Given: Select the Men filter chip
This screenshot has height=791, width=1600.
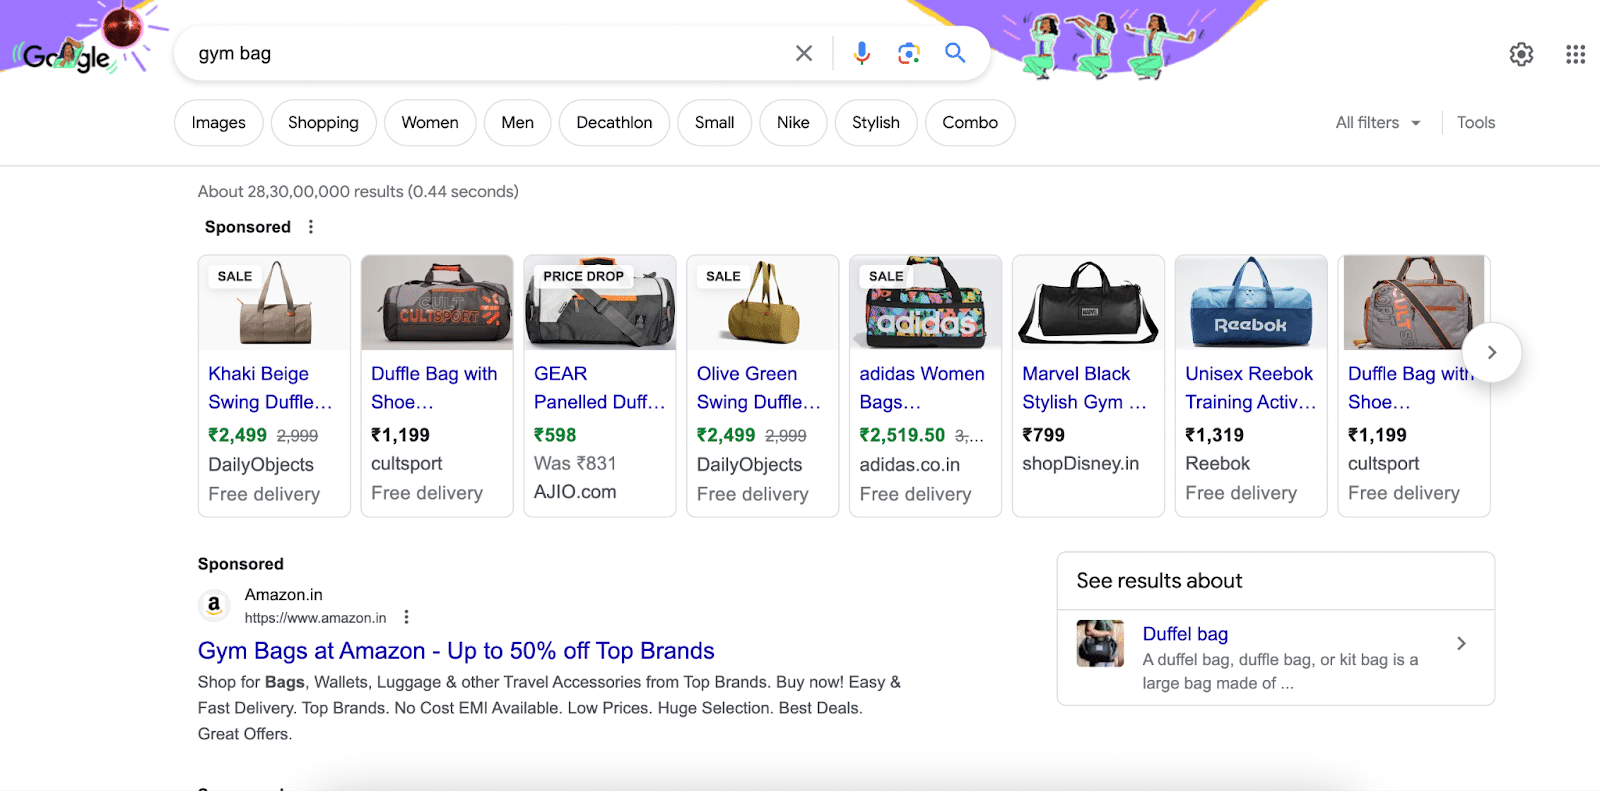Looking at the screenshot, I should (517, 122).
